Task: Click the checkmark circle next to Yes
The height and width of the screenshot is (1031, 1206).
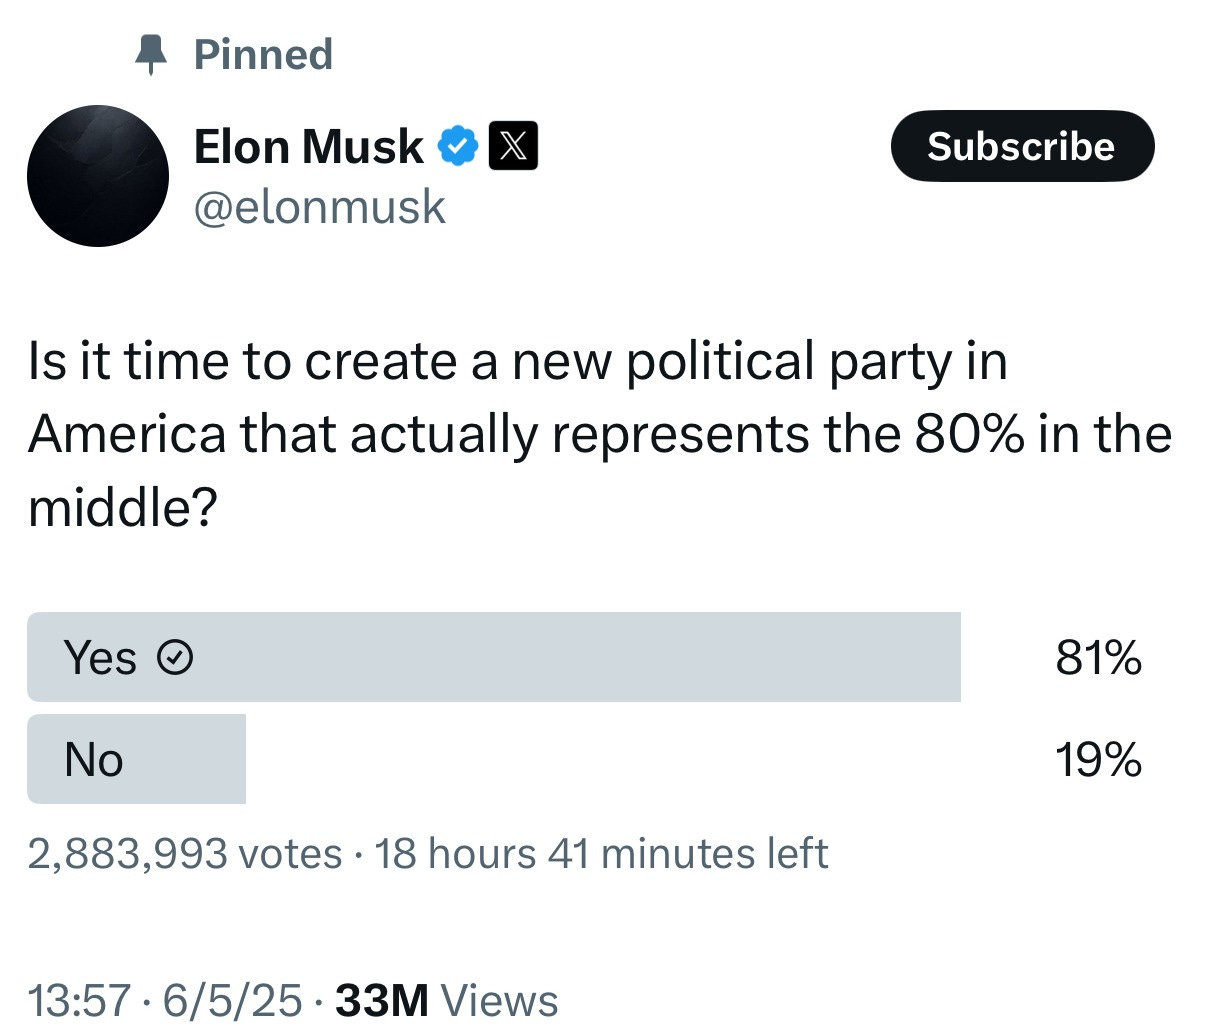Action: click(x=176, y=658)
